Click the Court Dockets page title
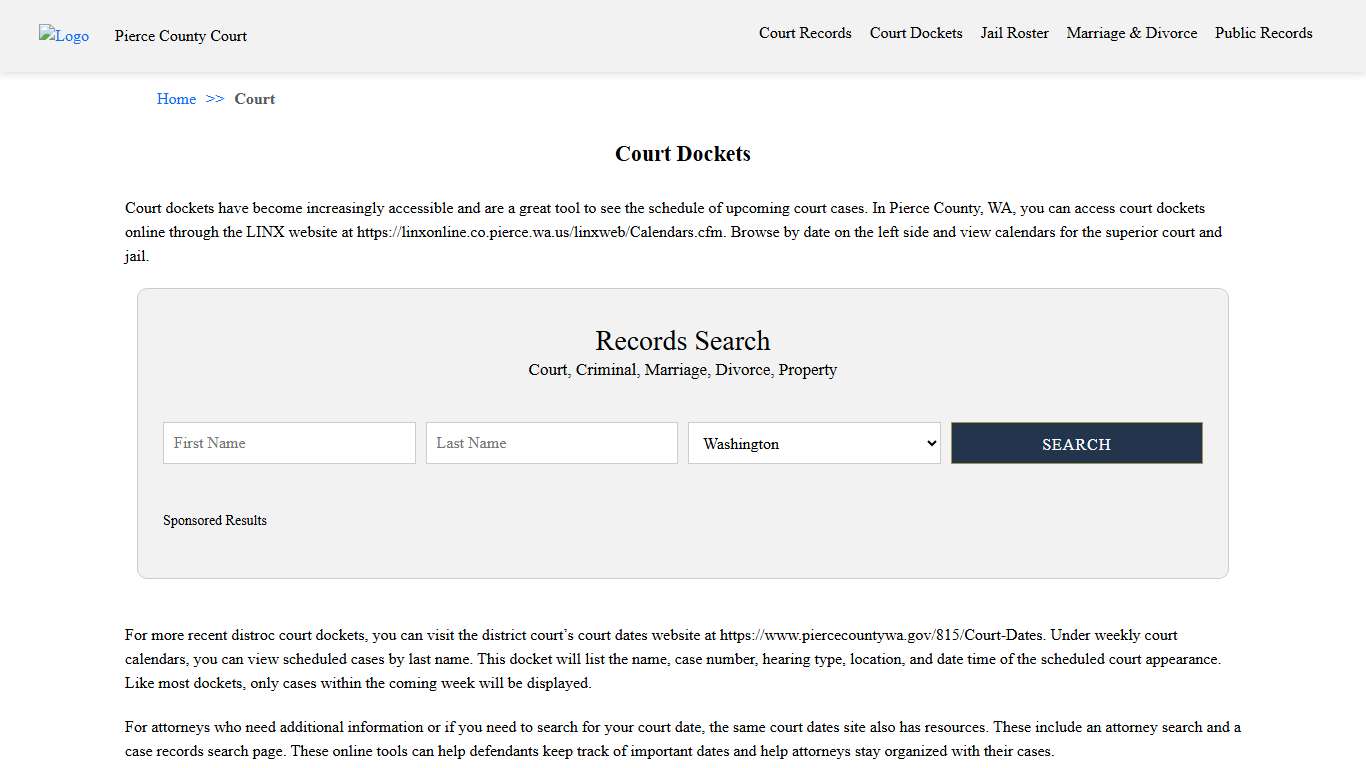The image size is (1366, 768). (682, 153)
